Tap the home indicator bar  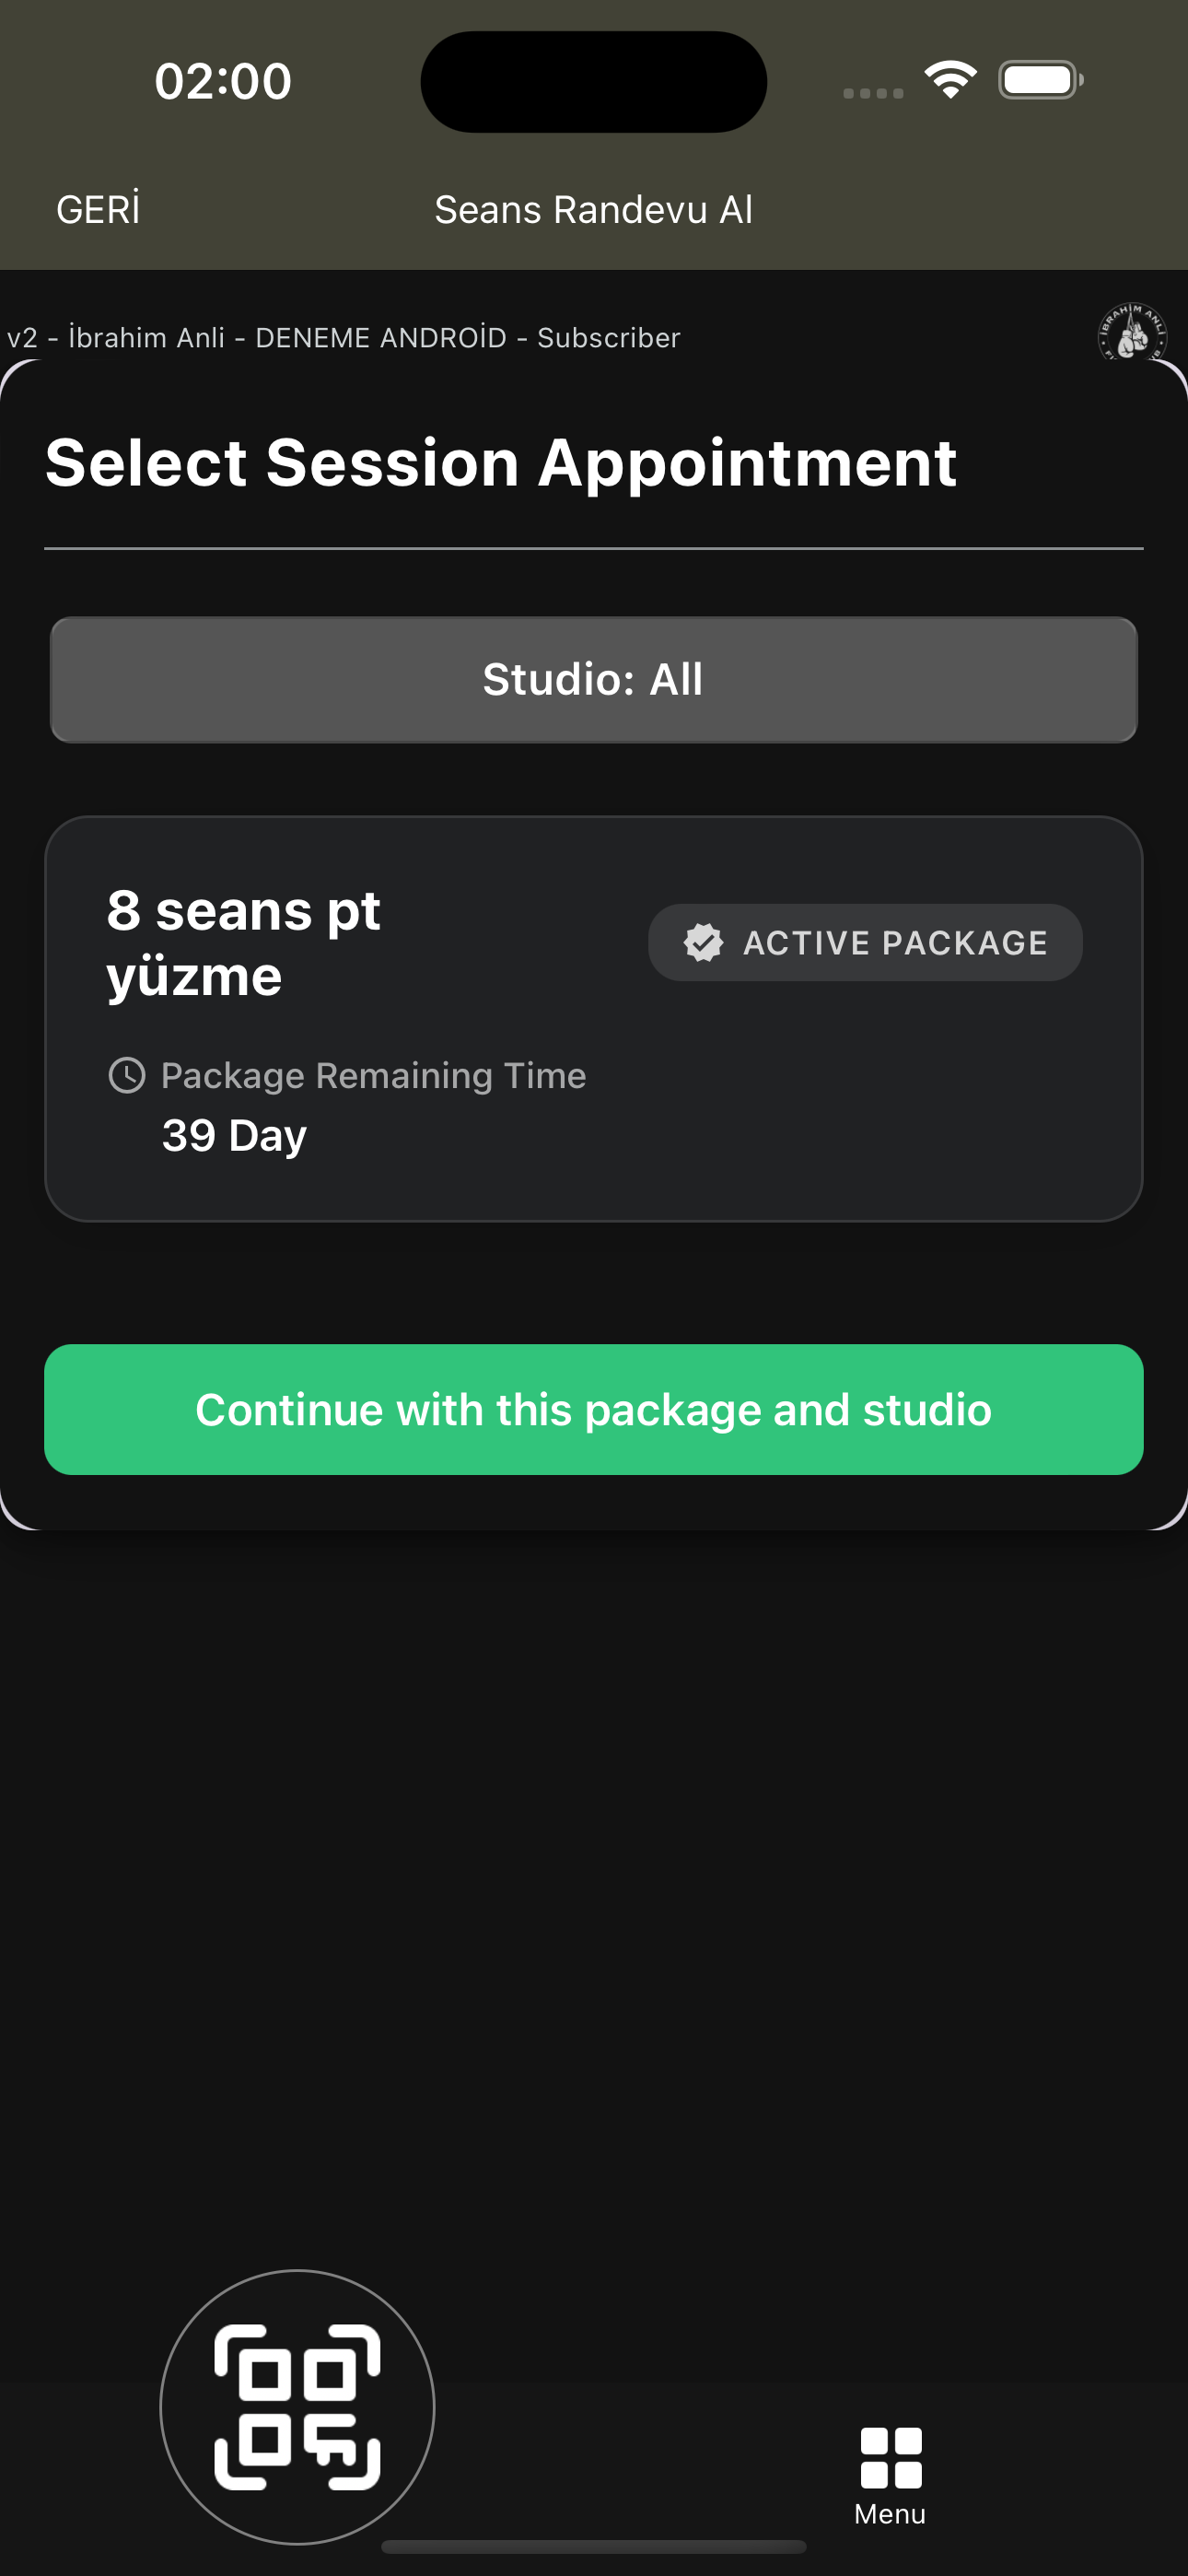(594, 2546)
